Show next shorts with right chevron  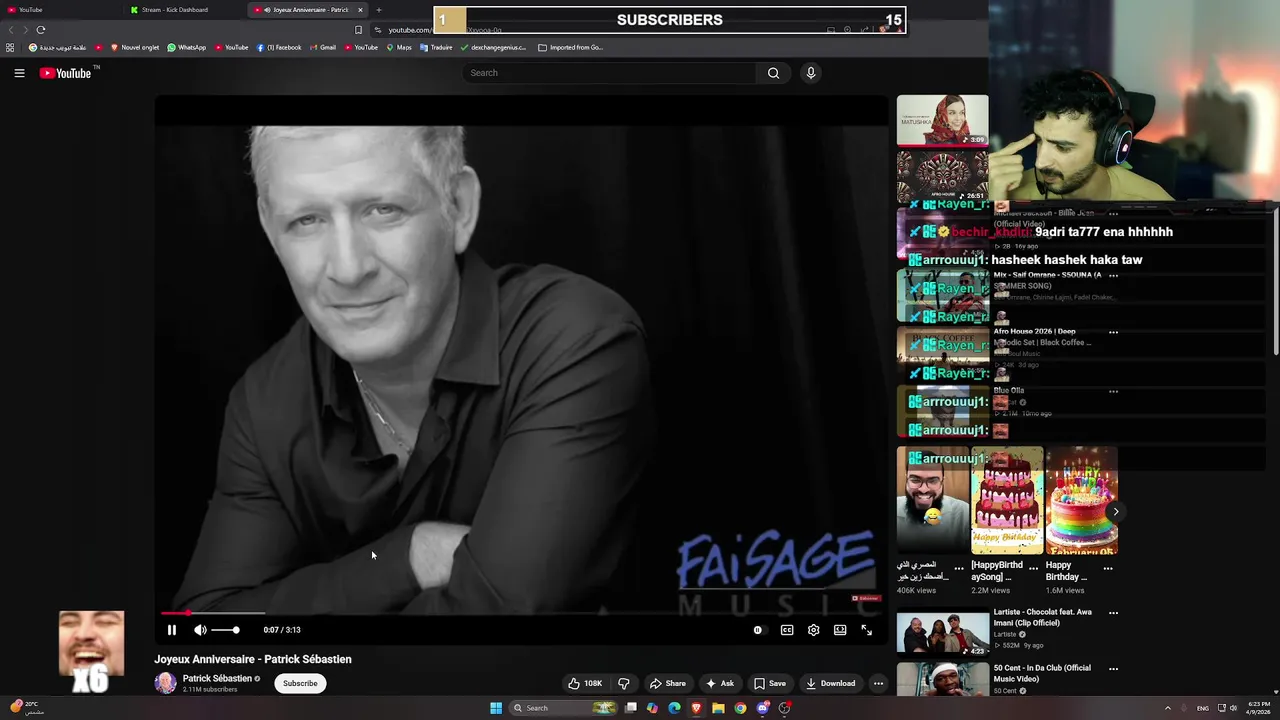click(1115, 512)
